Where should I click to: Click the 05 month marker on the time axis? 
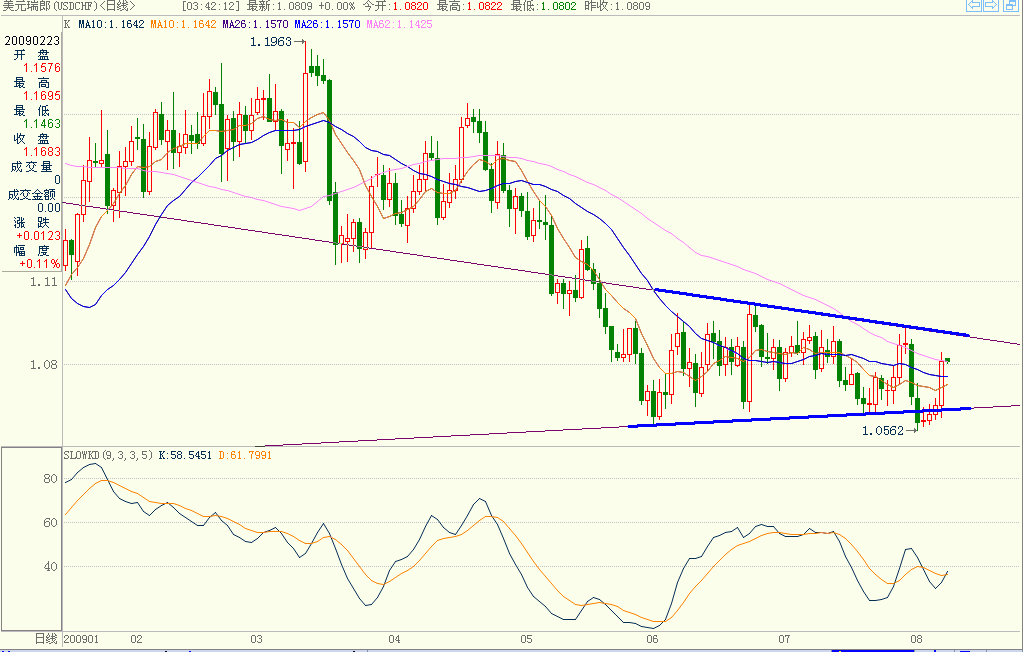(527, 639)
